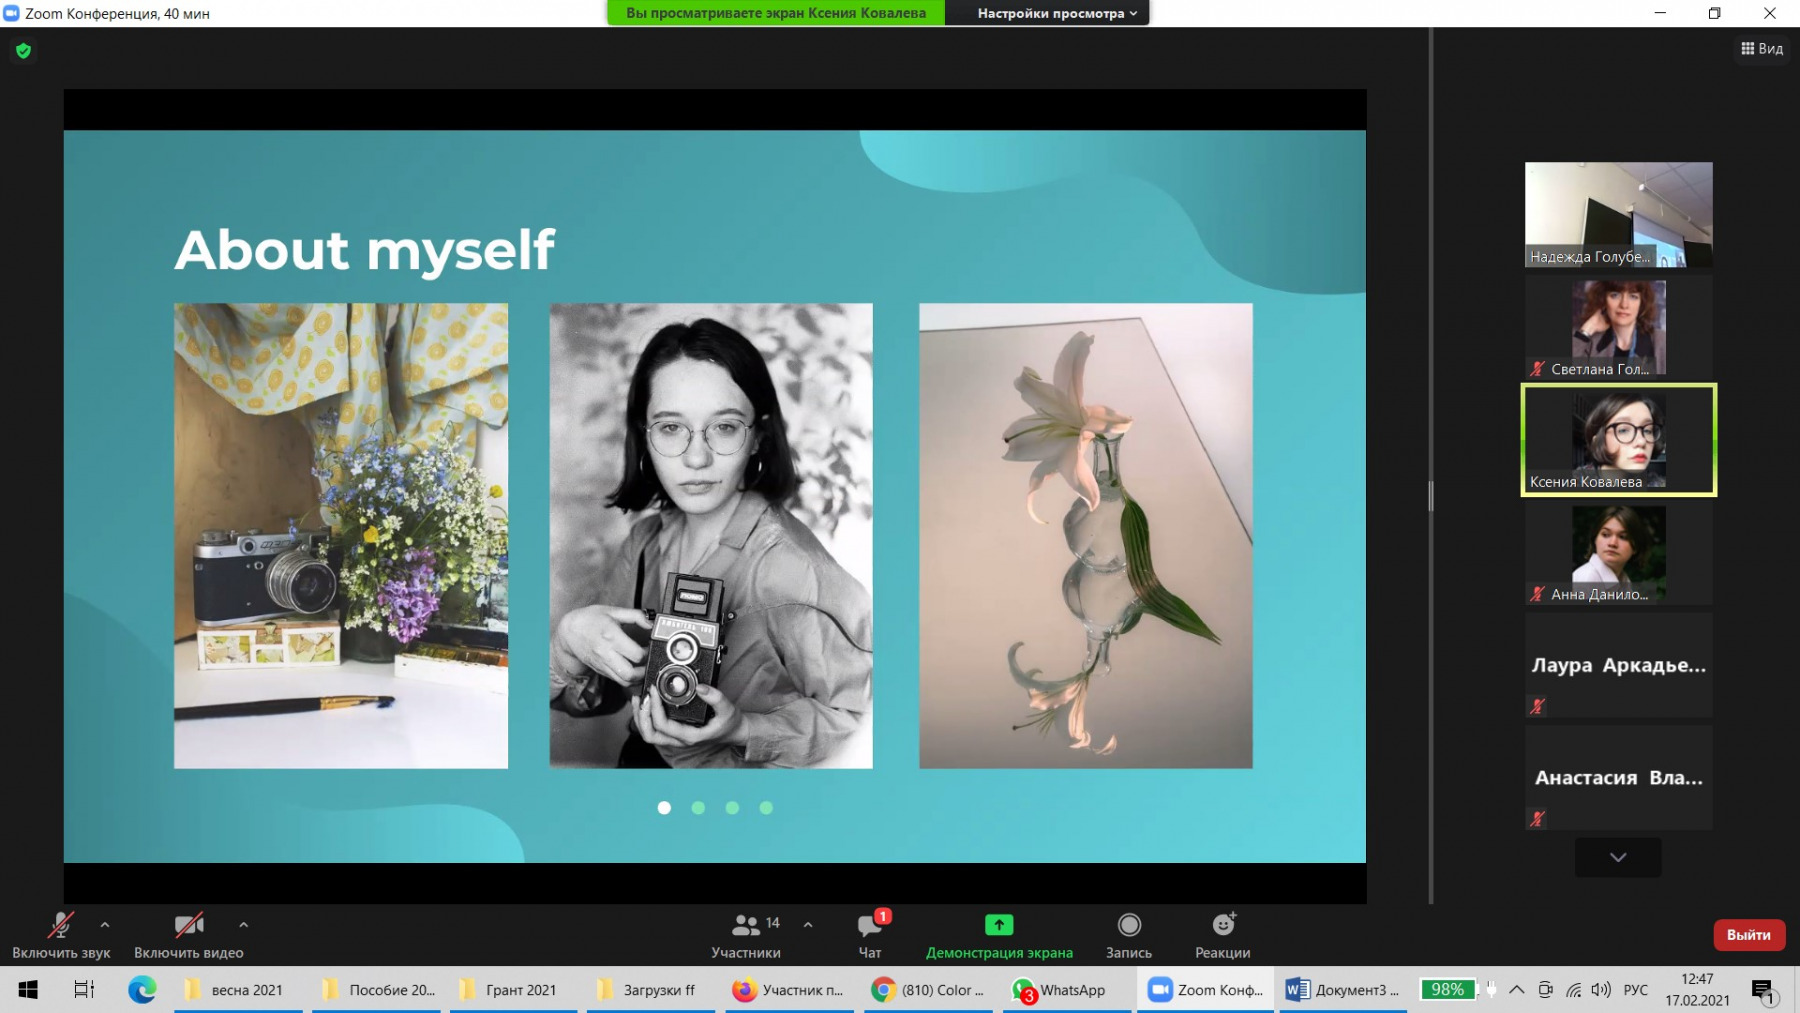Select the second slide indicator dot
The width and height of the screenshot is (1800, 1013).
[x=698, y=808]
